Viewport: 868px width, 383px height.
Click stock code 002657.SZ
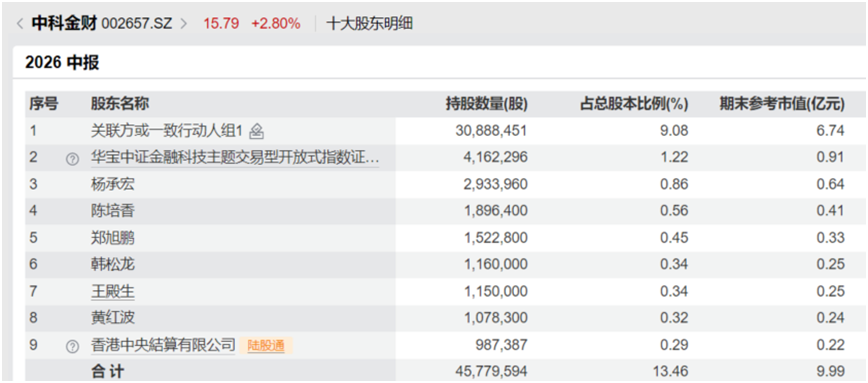(x=137, y=24)
